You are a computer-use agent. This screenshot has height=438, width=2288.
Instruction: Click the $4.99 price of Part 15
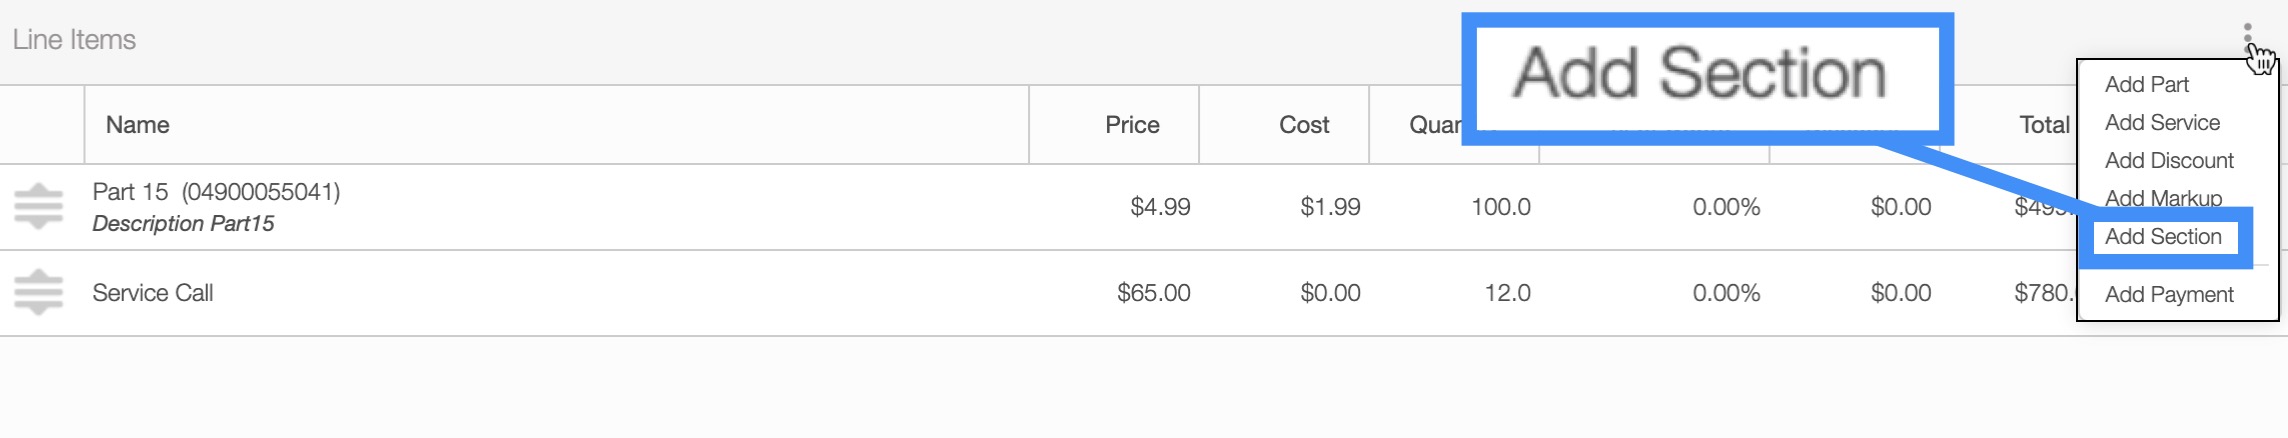(1160, 207)
